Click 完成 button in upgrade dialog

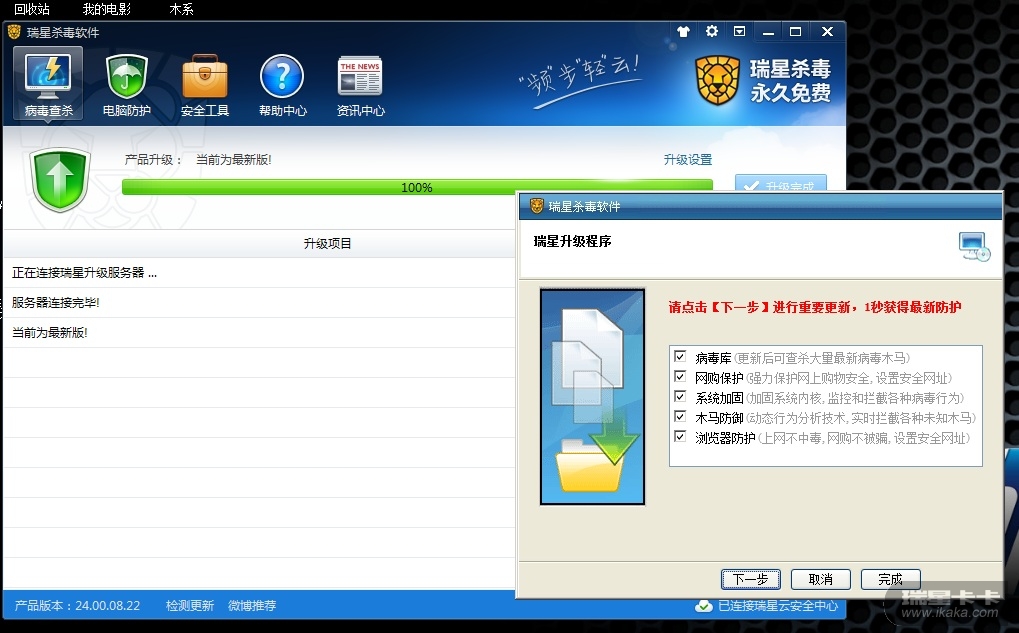point(891,579)
